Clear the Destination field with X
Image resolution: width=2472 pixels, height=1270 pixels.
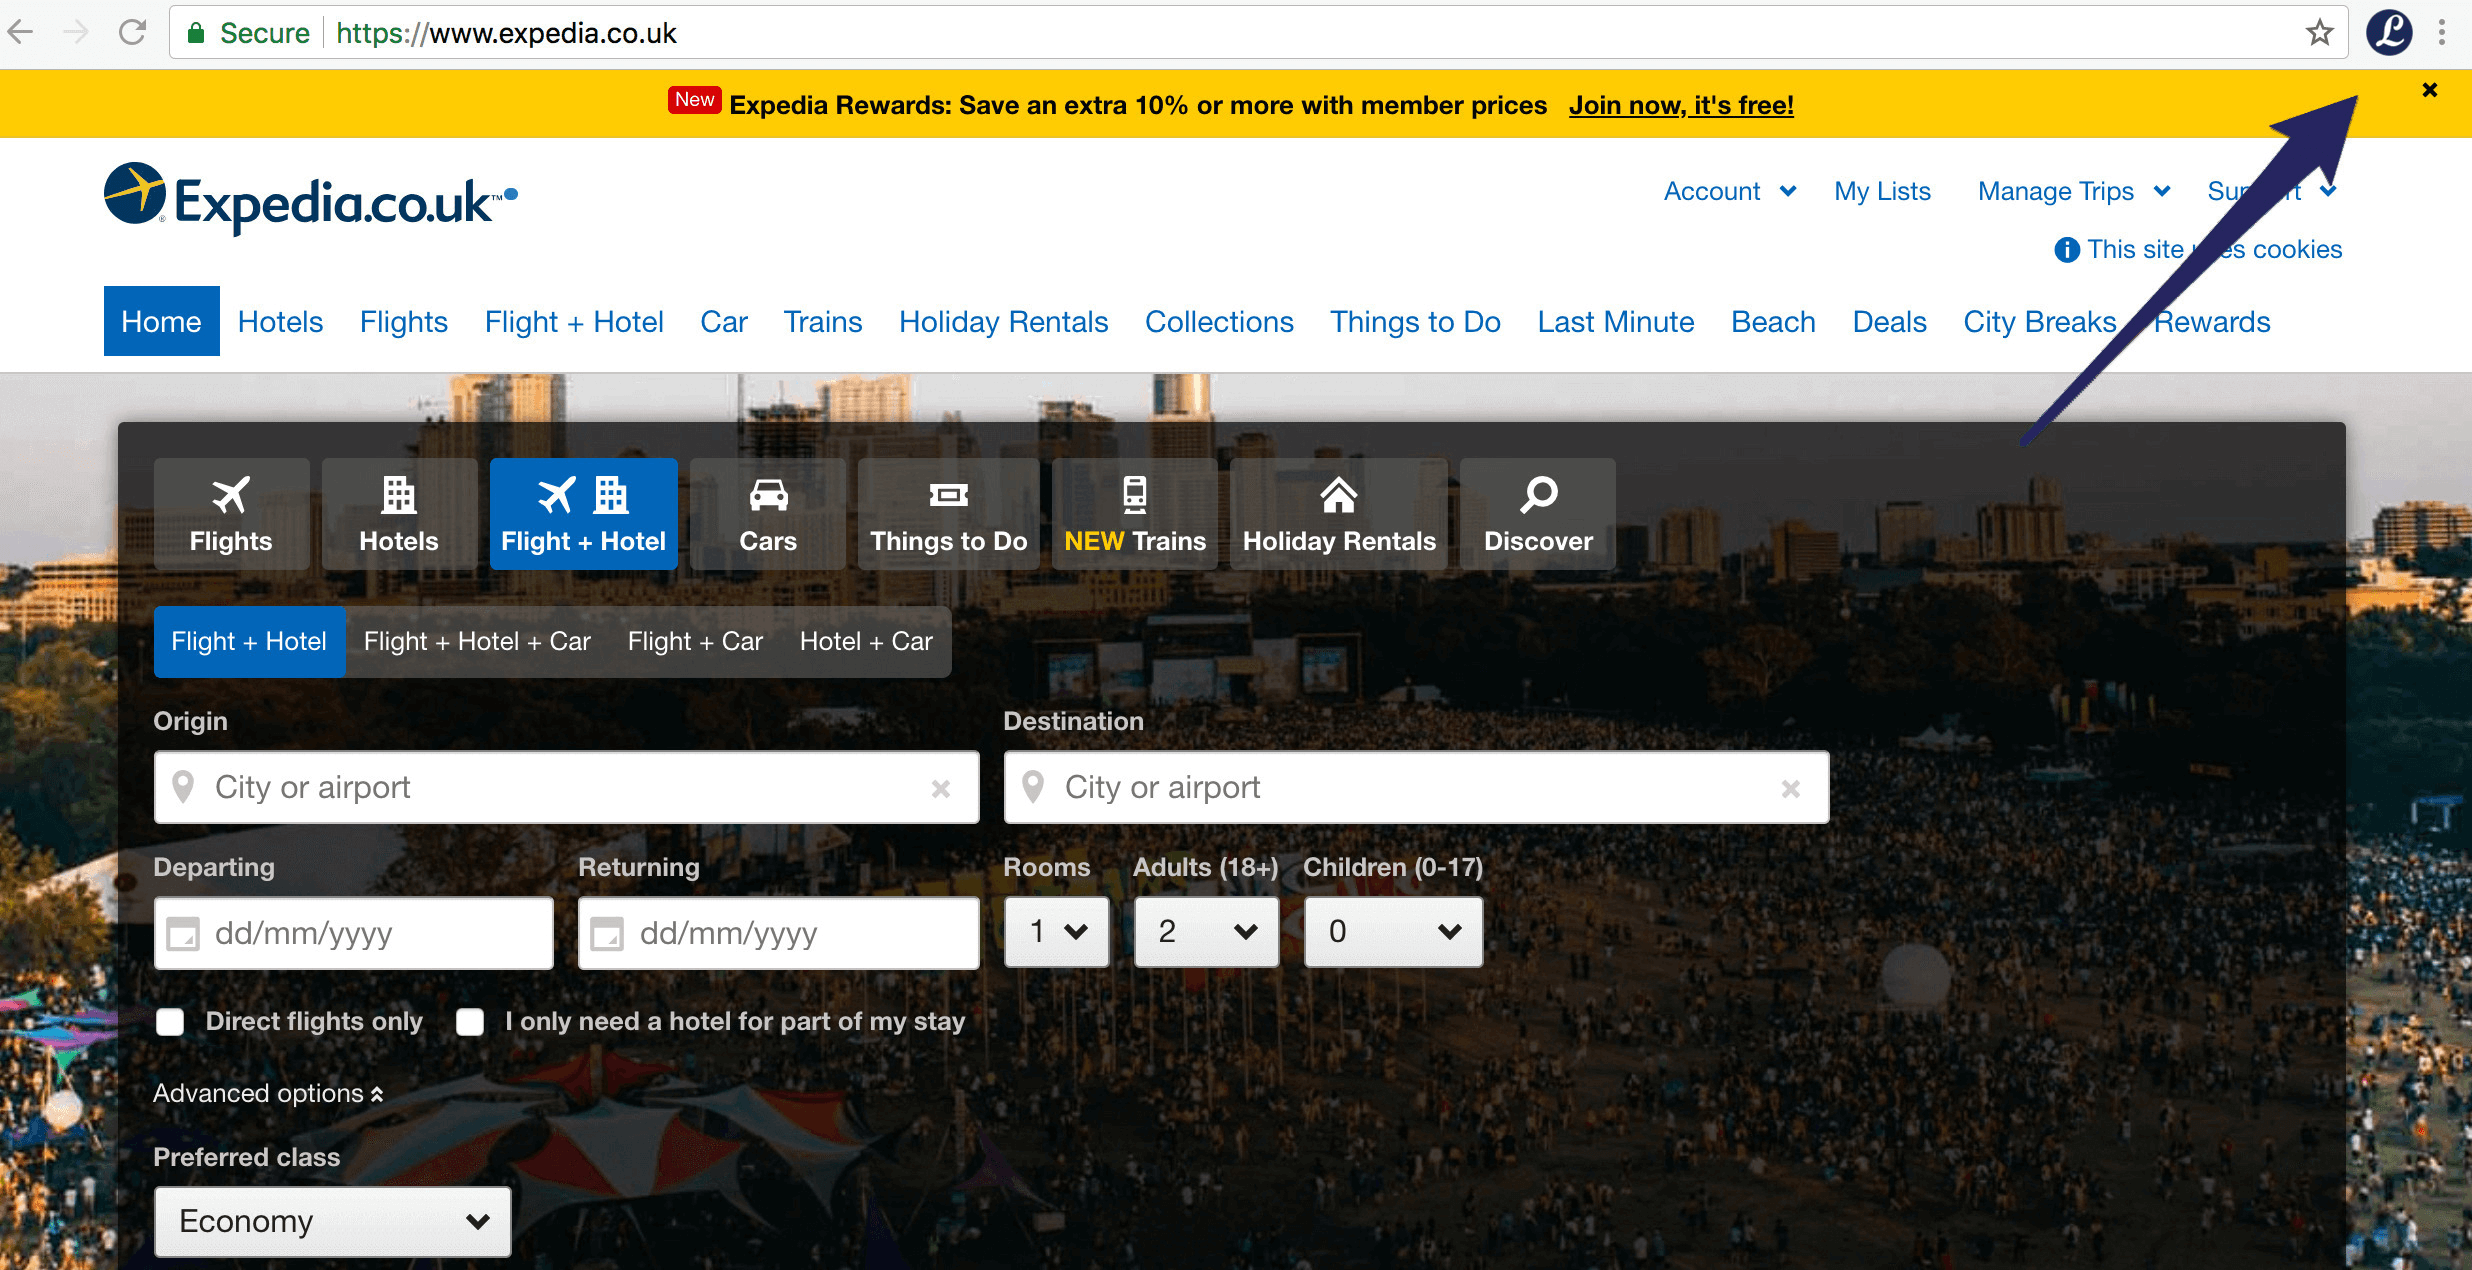point(1791,789)
